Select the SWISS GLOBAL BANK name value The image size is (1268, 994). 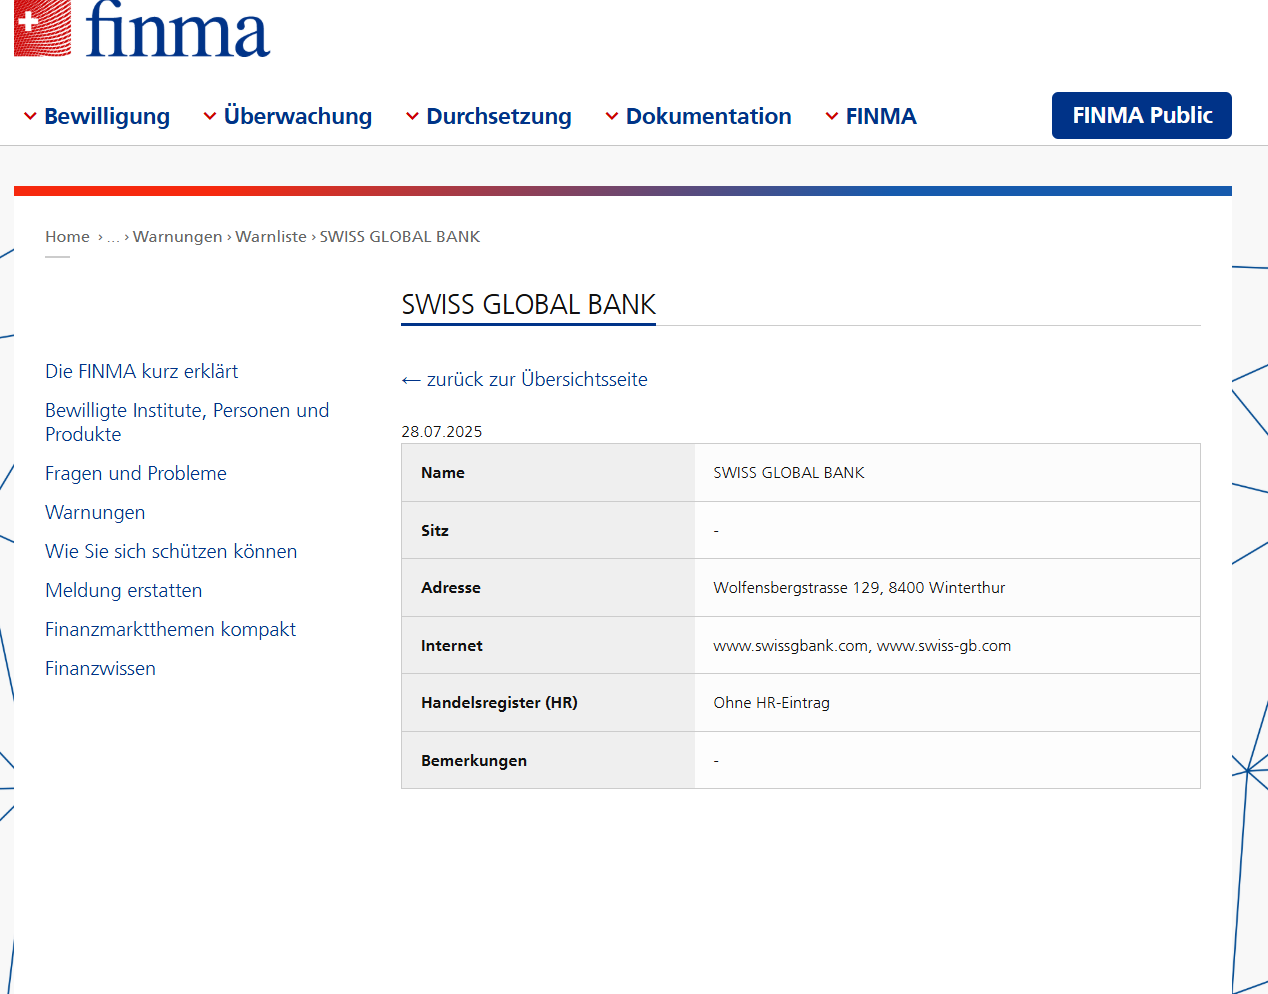pos(789,473)
